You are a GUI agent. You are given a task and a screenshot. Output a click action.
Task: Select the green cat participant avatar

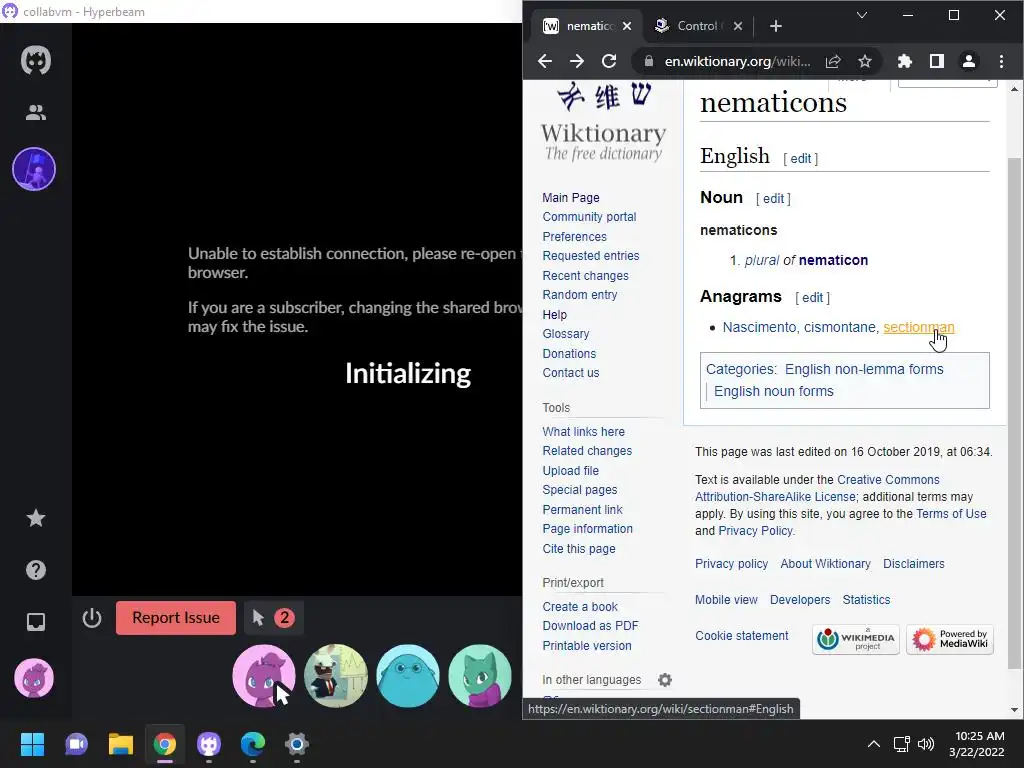click(480, 676)
